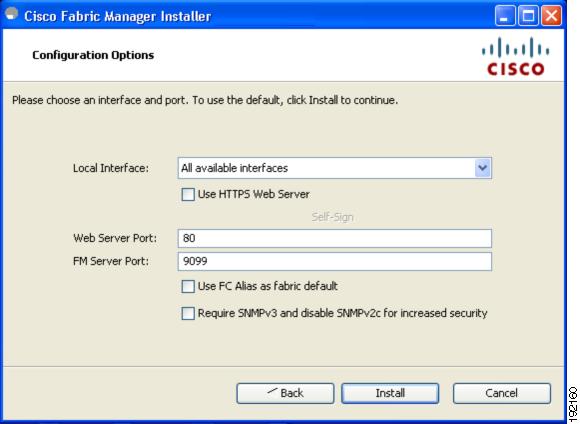Go to the previous step with Back

click(x=285, y=393)
